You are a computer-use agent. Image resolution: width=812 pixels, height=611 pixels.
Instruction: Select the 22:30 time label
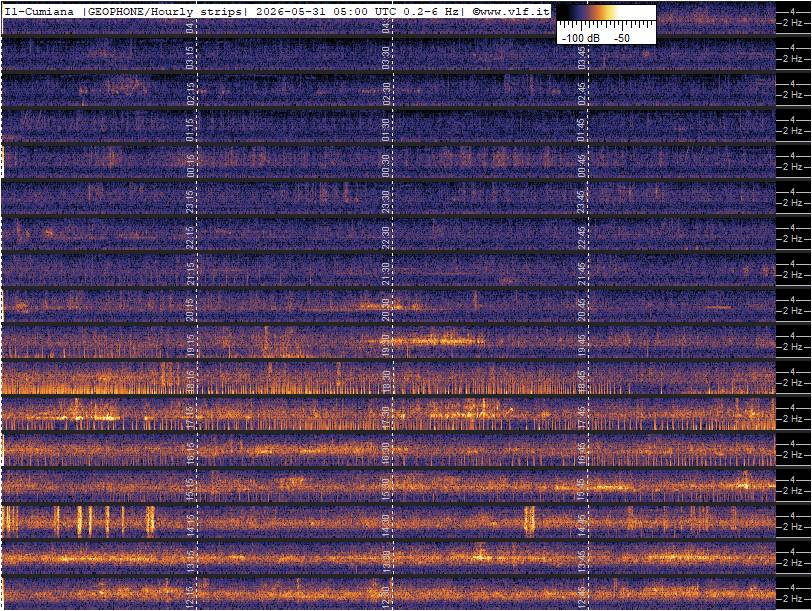point(385,238)
